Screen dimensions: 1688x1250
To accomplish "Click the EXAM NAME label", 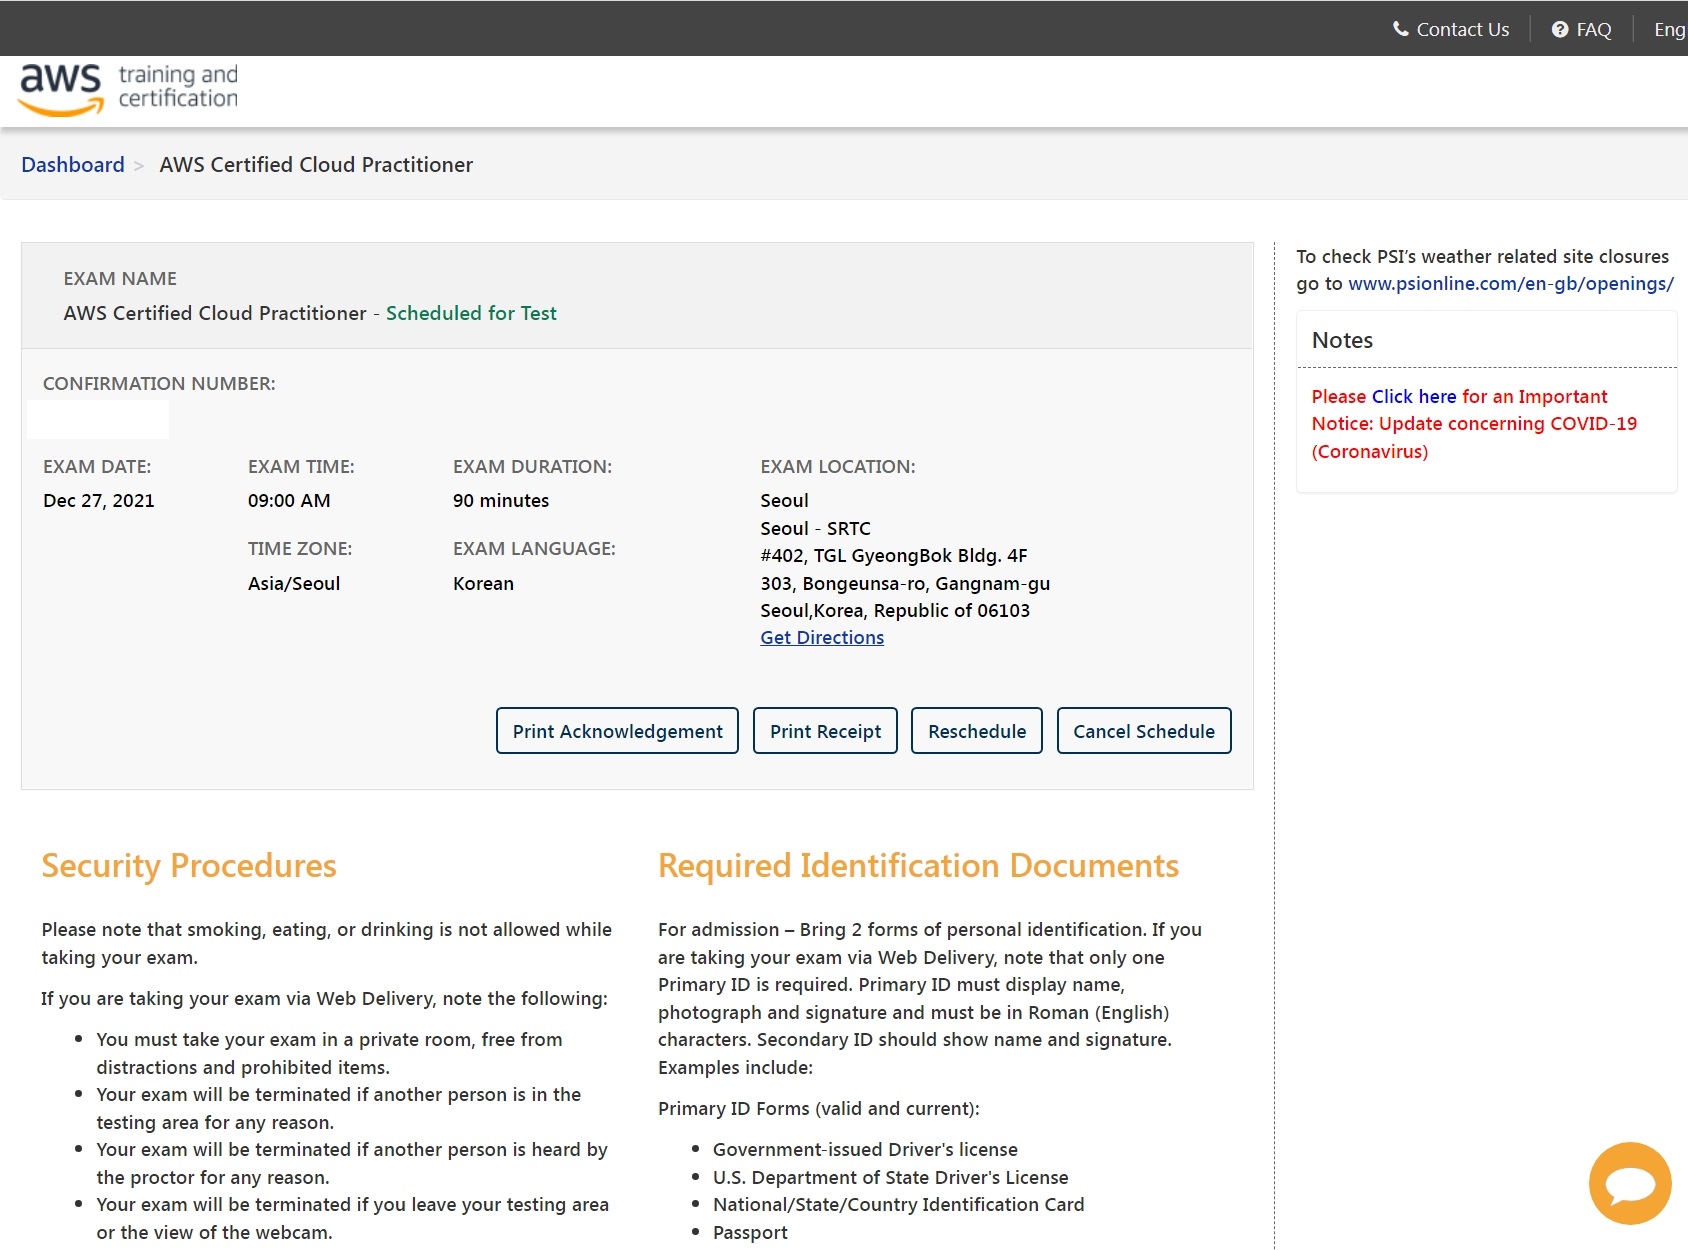I will 120,279.
